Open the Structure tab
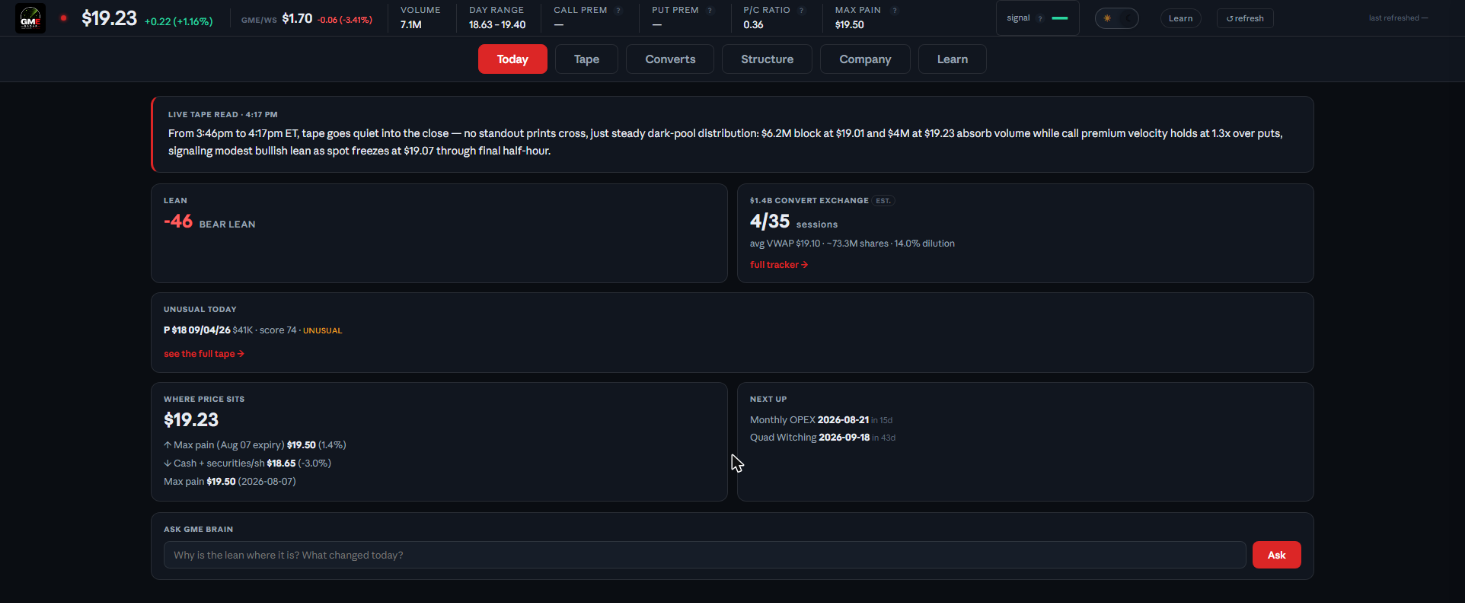The image size is (1465, 603). click(x=767, y=59)
